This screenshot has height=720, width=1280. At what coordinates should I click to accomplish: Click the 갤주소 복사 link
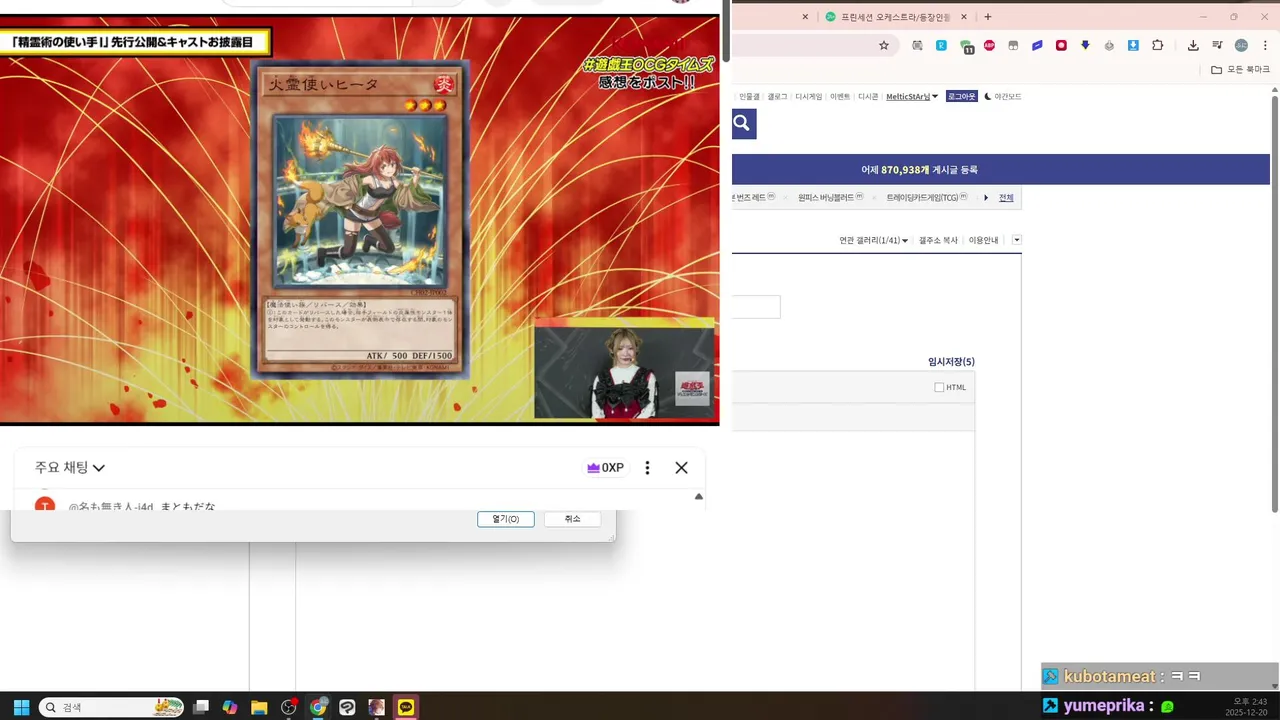pyautogui.click(x=938, y=240)
